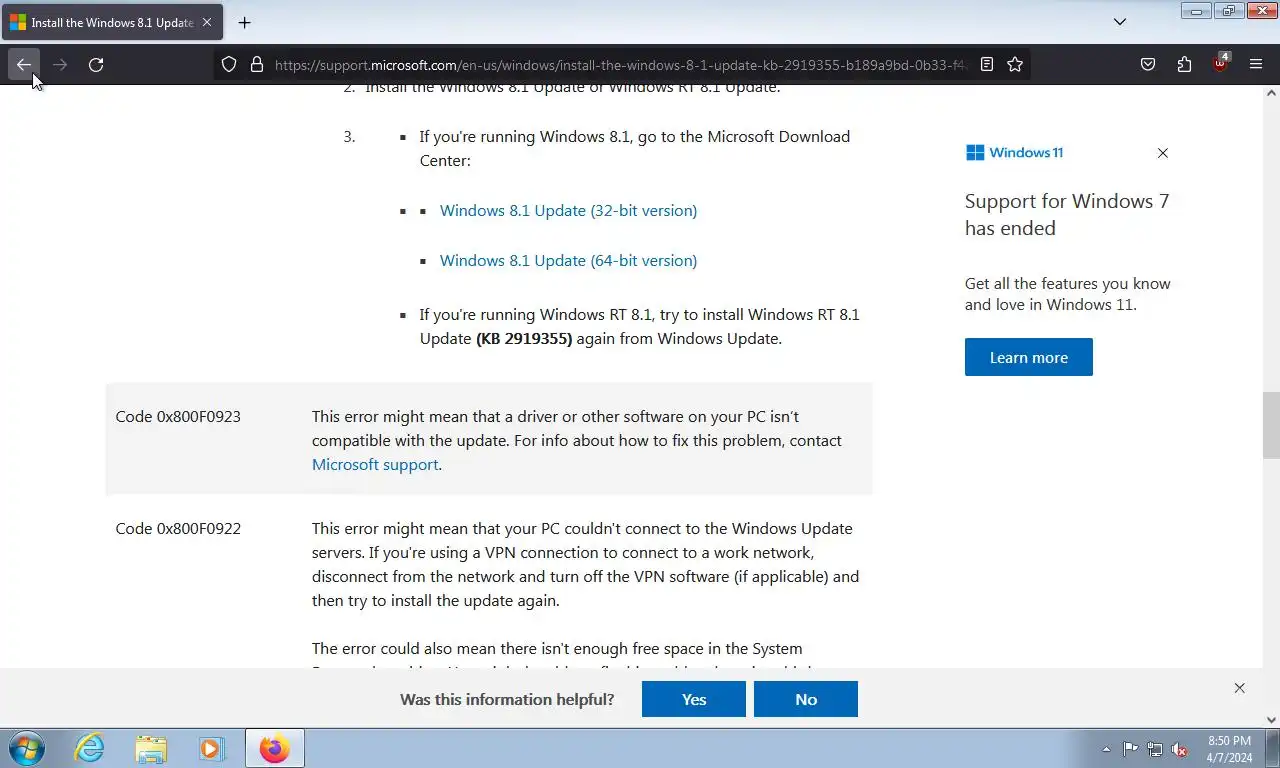
Task: Go back to the previous page
Action: 24,64
